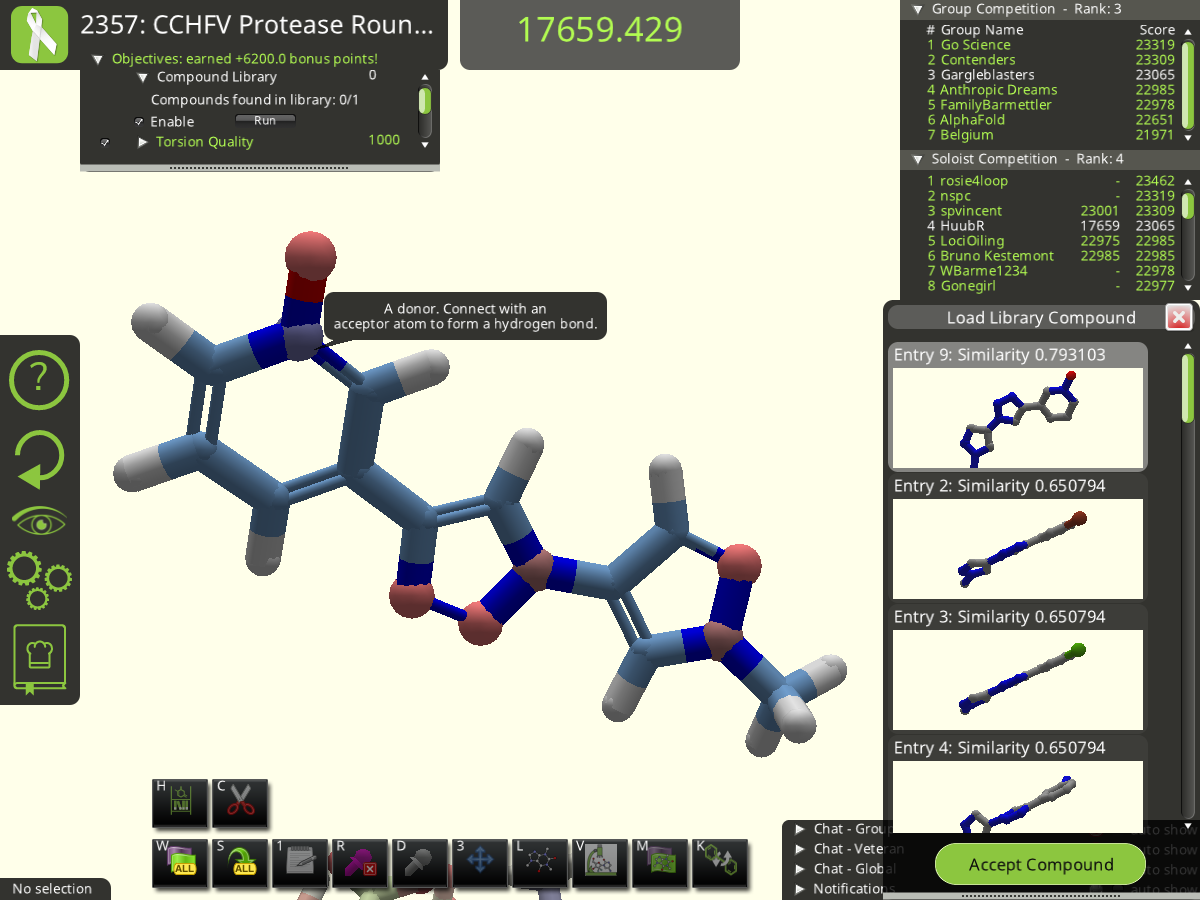Open the notepad tool

point(300,863)
